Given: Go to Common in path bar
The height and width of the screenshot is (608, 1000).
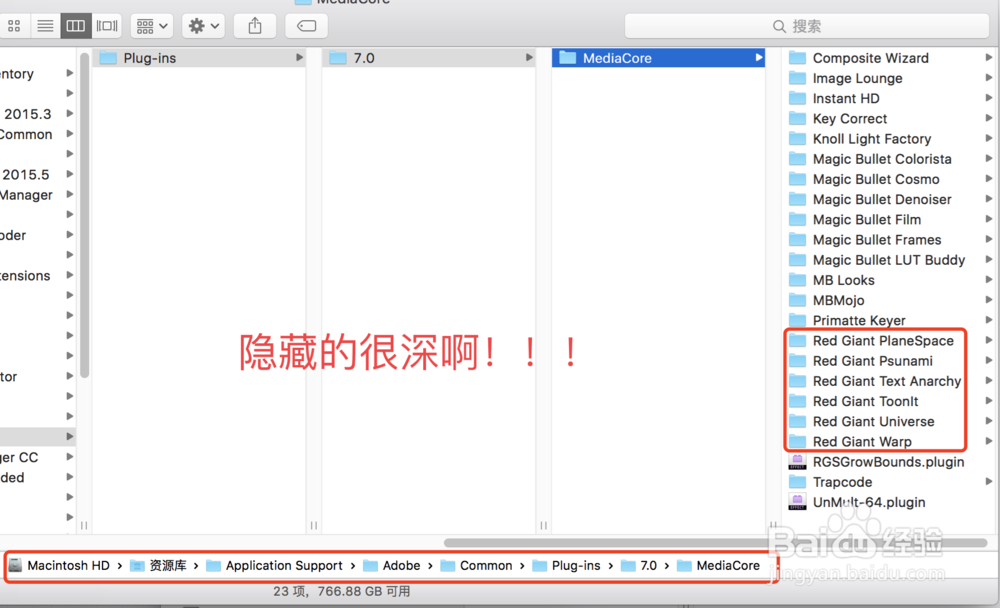Looking at the screenshot, I should pos(476,566).
